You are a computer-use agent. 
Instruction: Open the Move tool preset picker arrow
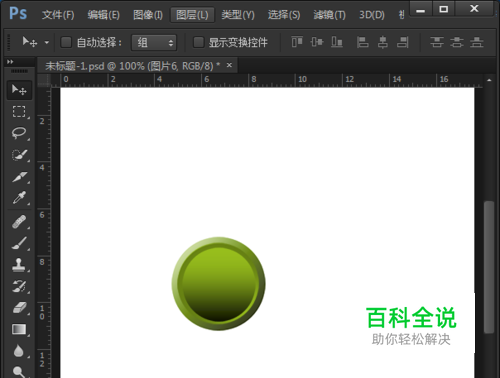coord(47,43)
